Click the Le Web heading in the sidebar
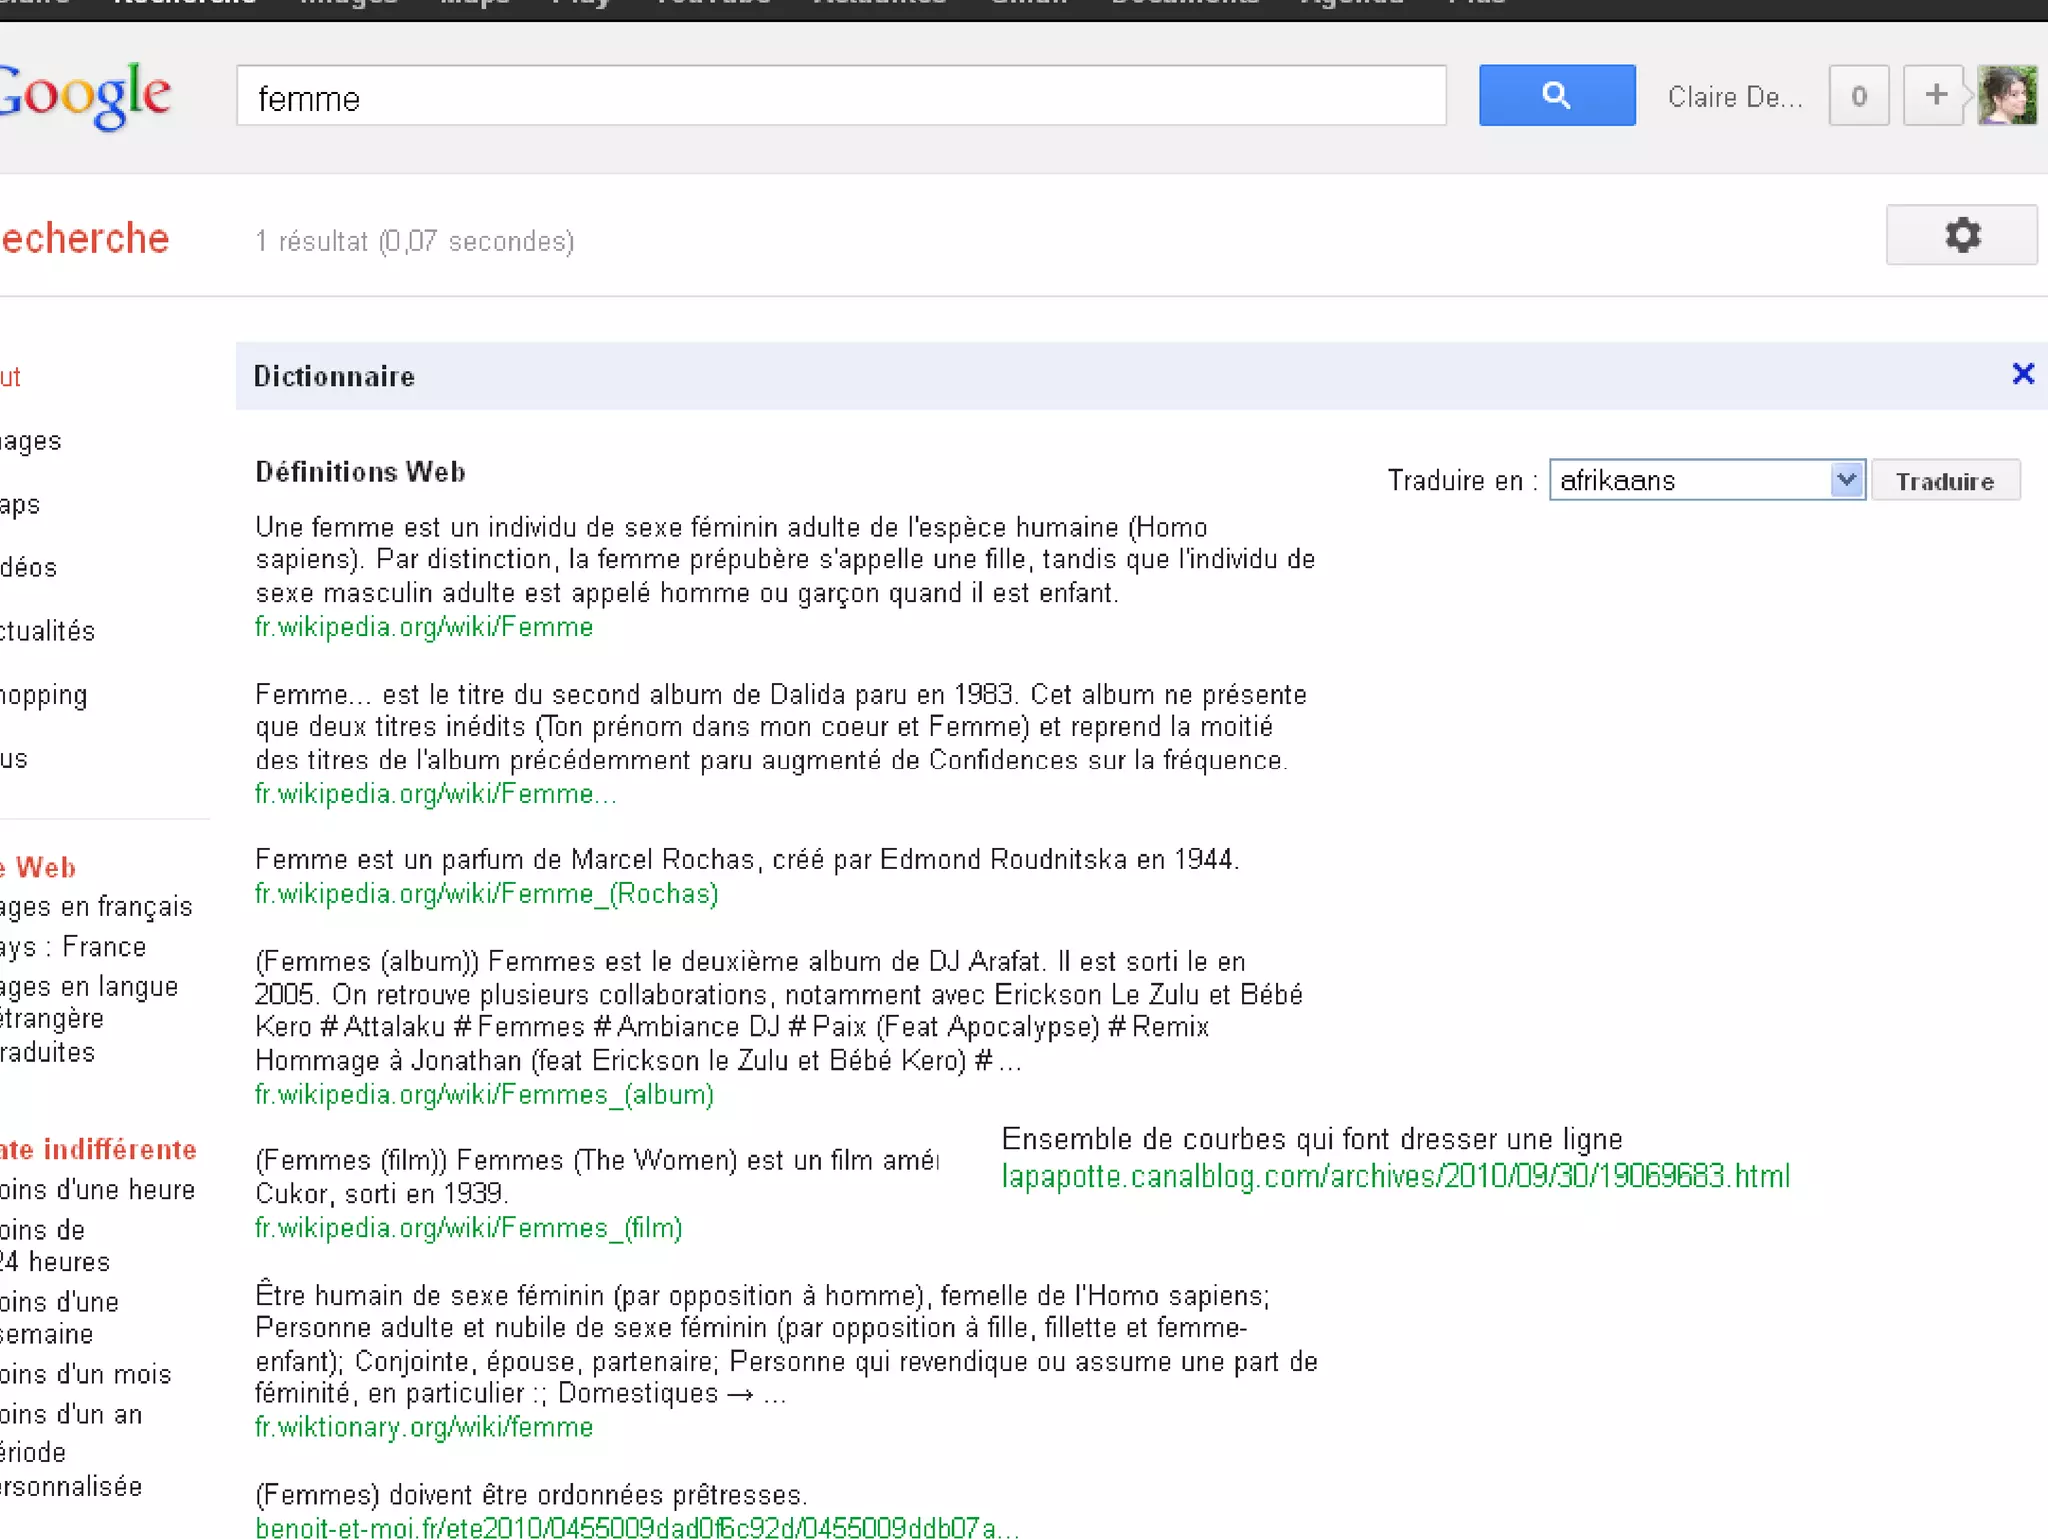 [38, 867]
